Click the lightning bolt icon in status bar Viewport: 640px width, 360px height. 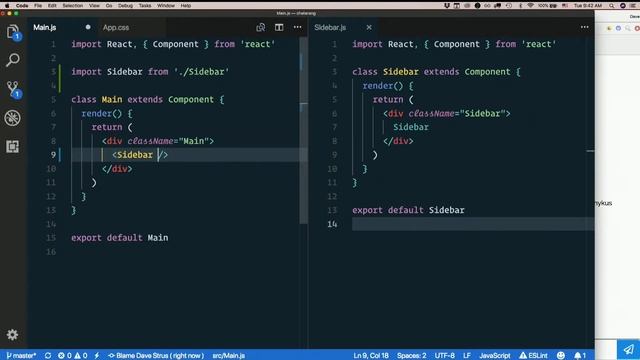[97, 356]
